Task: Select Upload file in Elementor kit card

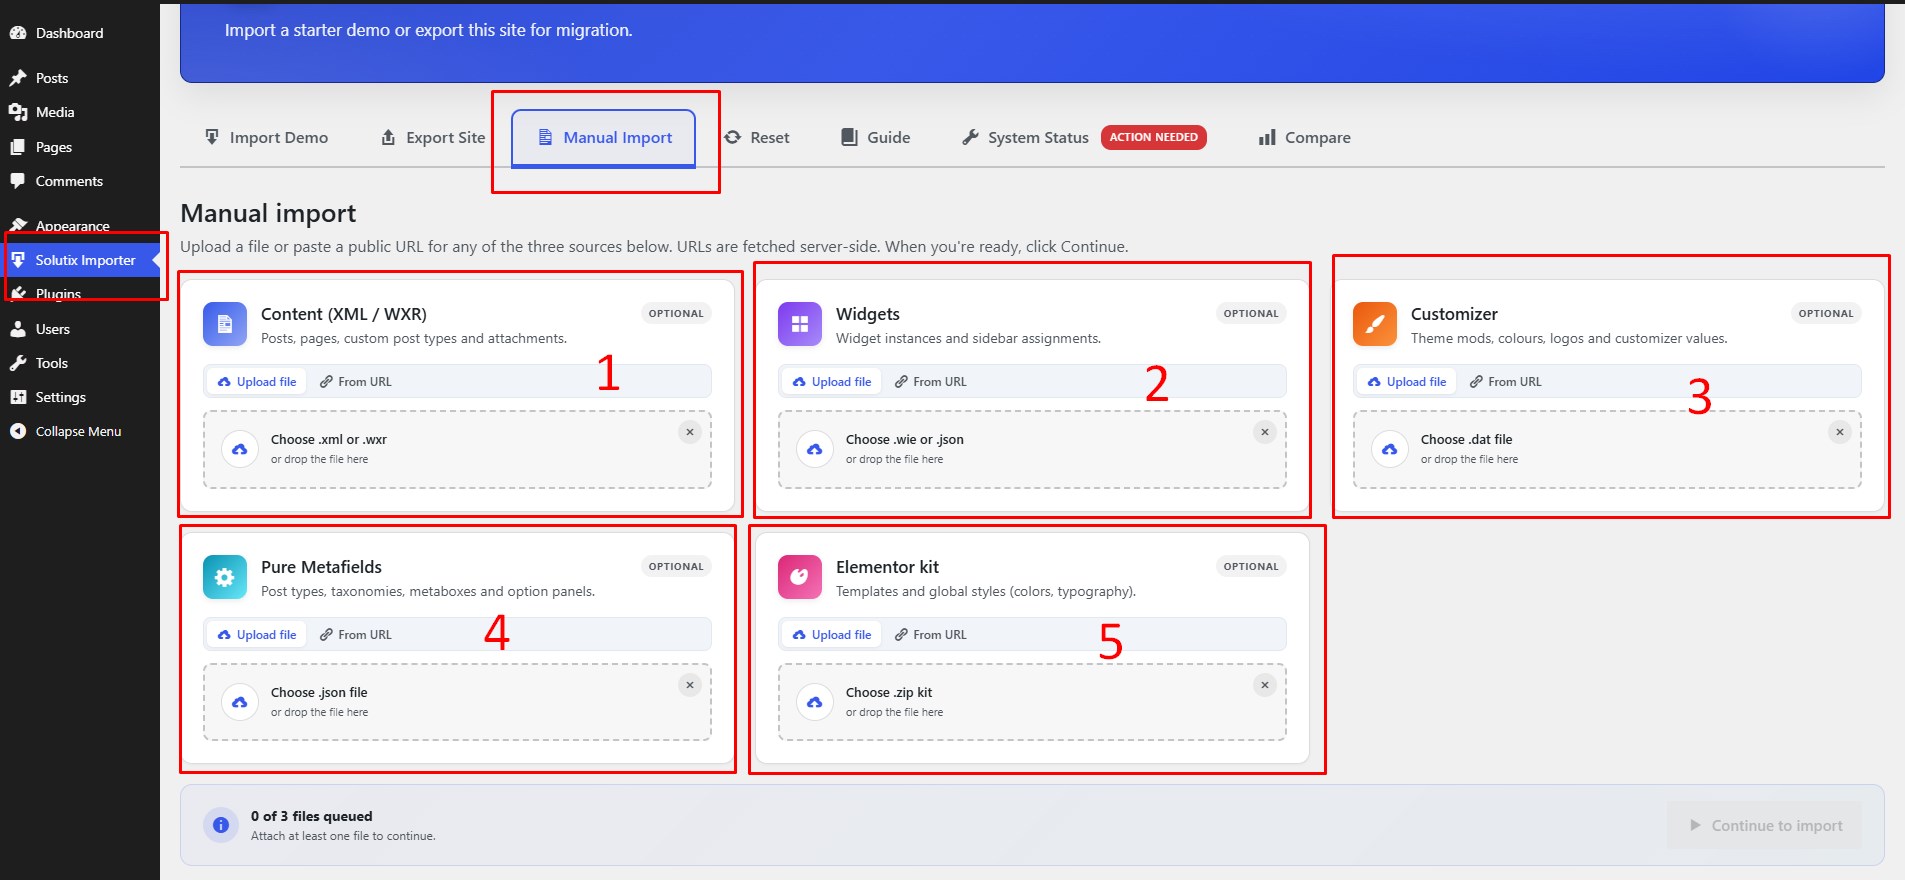Action: pos(832,635)
